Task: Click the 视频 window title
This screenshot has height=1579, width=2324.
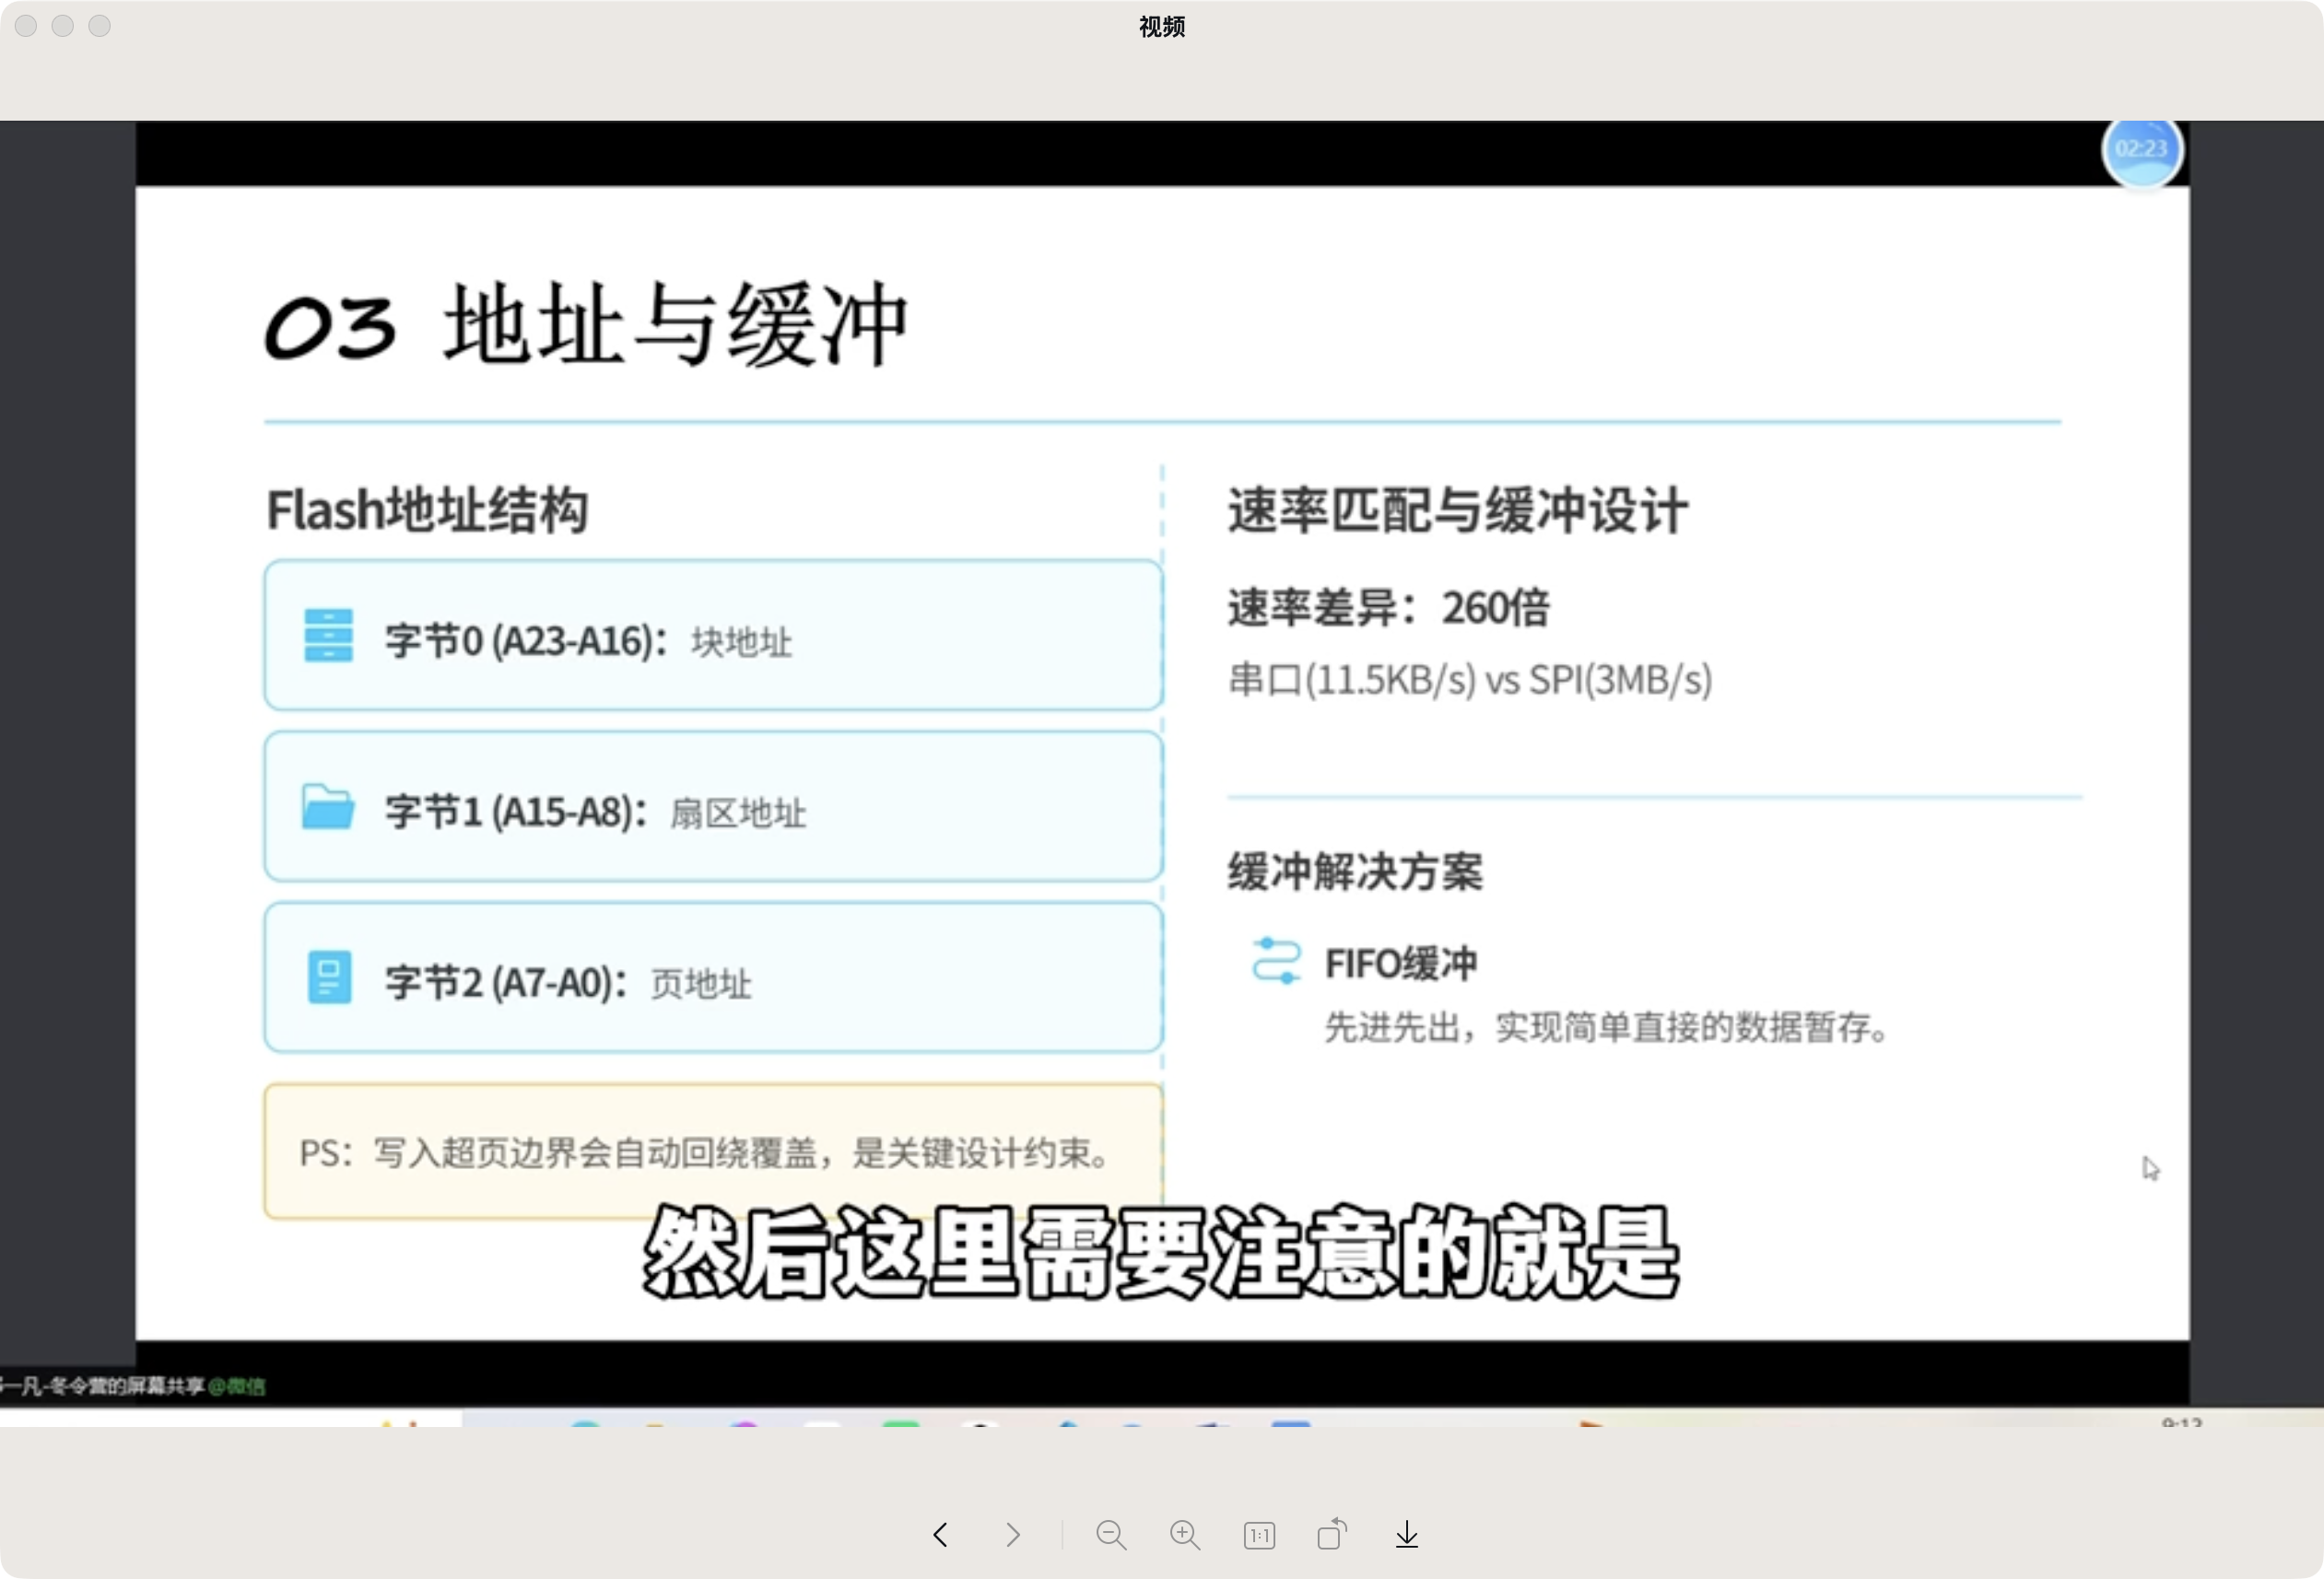Action: point(1160,27)
